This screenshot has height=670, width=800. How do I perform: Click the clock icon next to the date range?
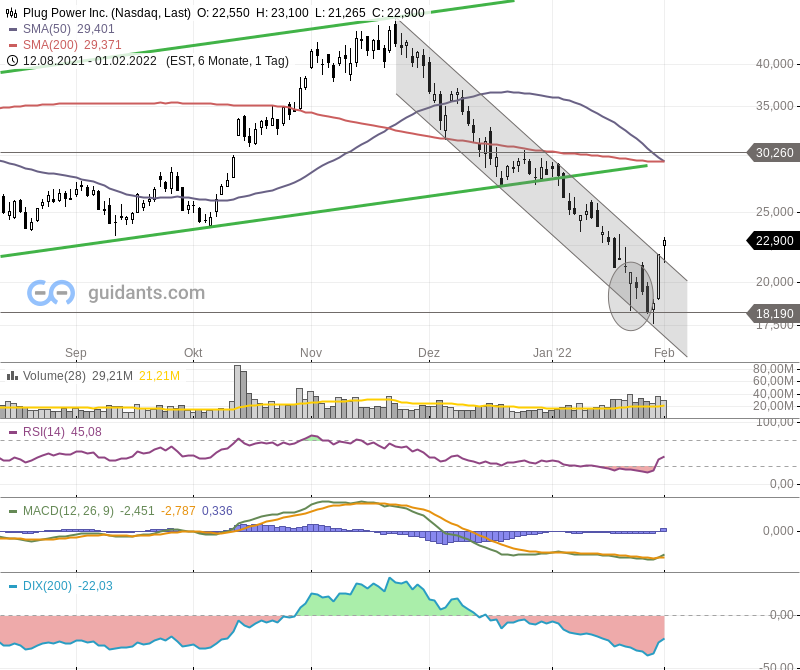12,61
